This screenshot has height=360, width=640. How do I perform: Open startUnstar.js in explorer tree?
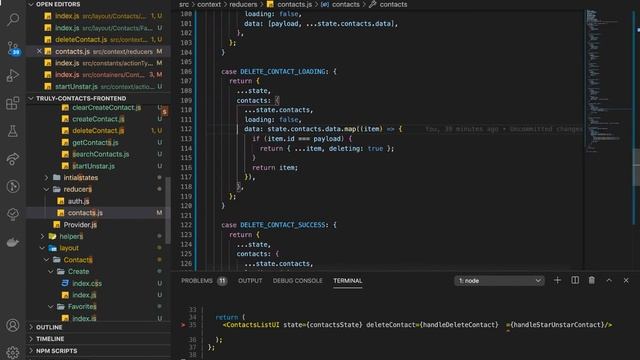(93, 166)
